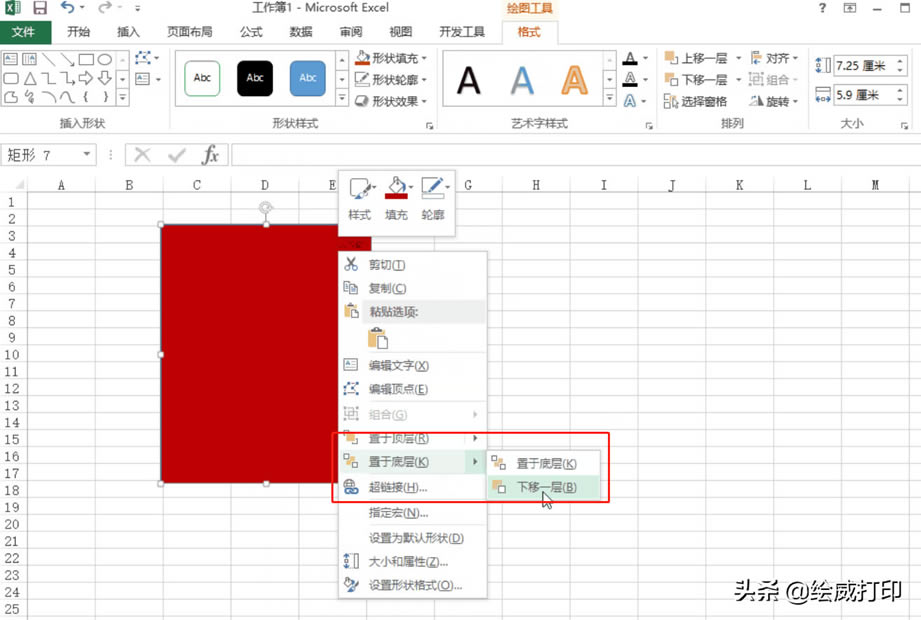Click the Save icon in Quick Access Toolbar
Viewport: 921px width, 620px height.
(40, 8)
